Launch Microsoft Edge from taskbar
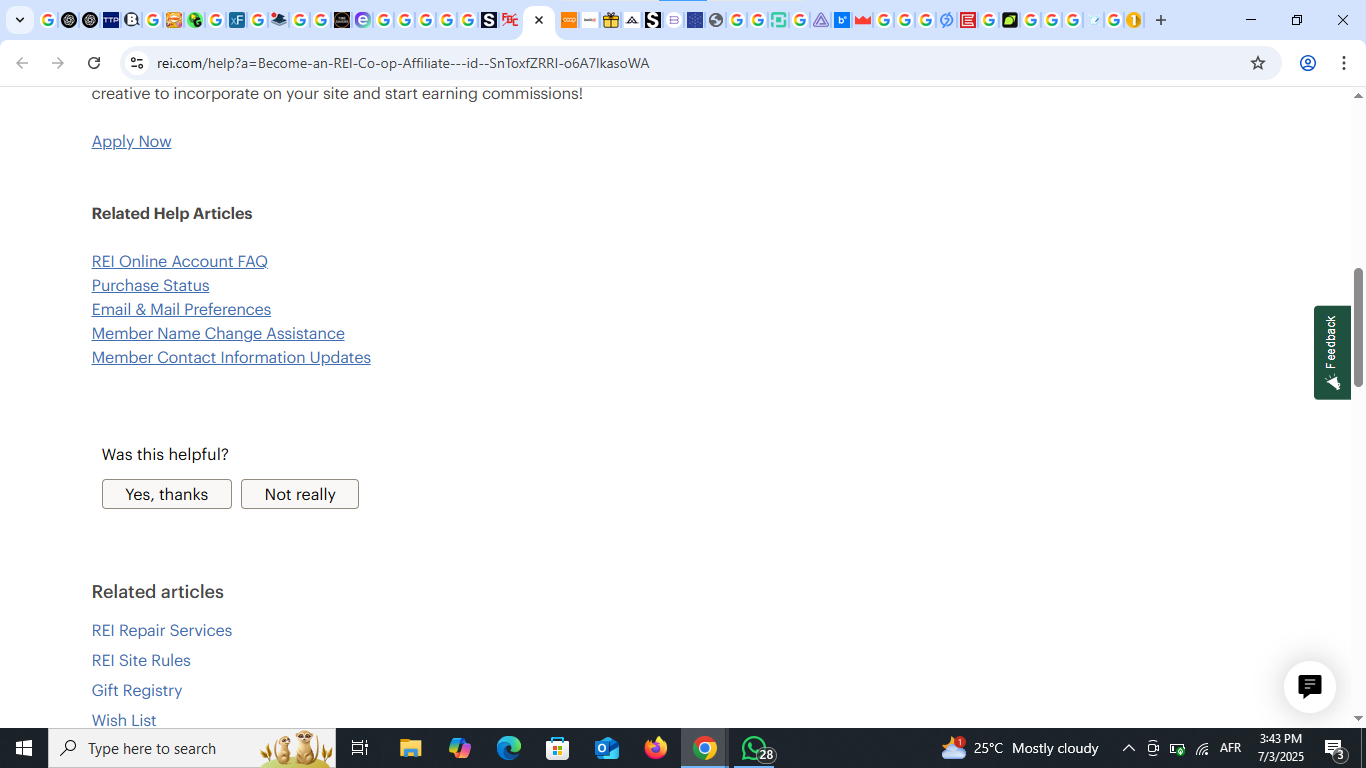This screenshot has height=768, width=1366. pyautogui.click(x=509, y=748)
